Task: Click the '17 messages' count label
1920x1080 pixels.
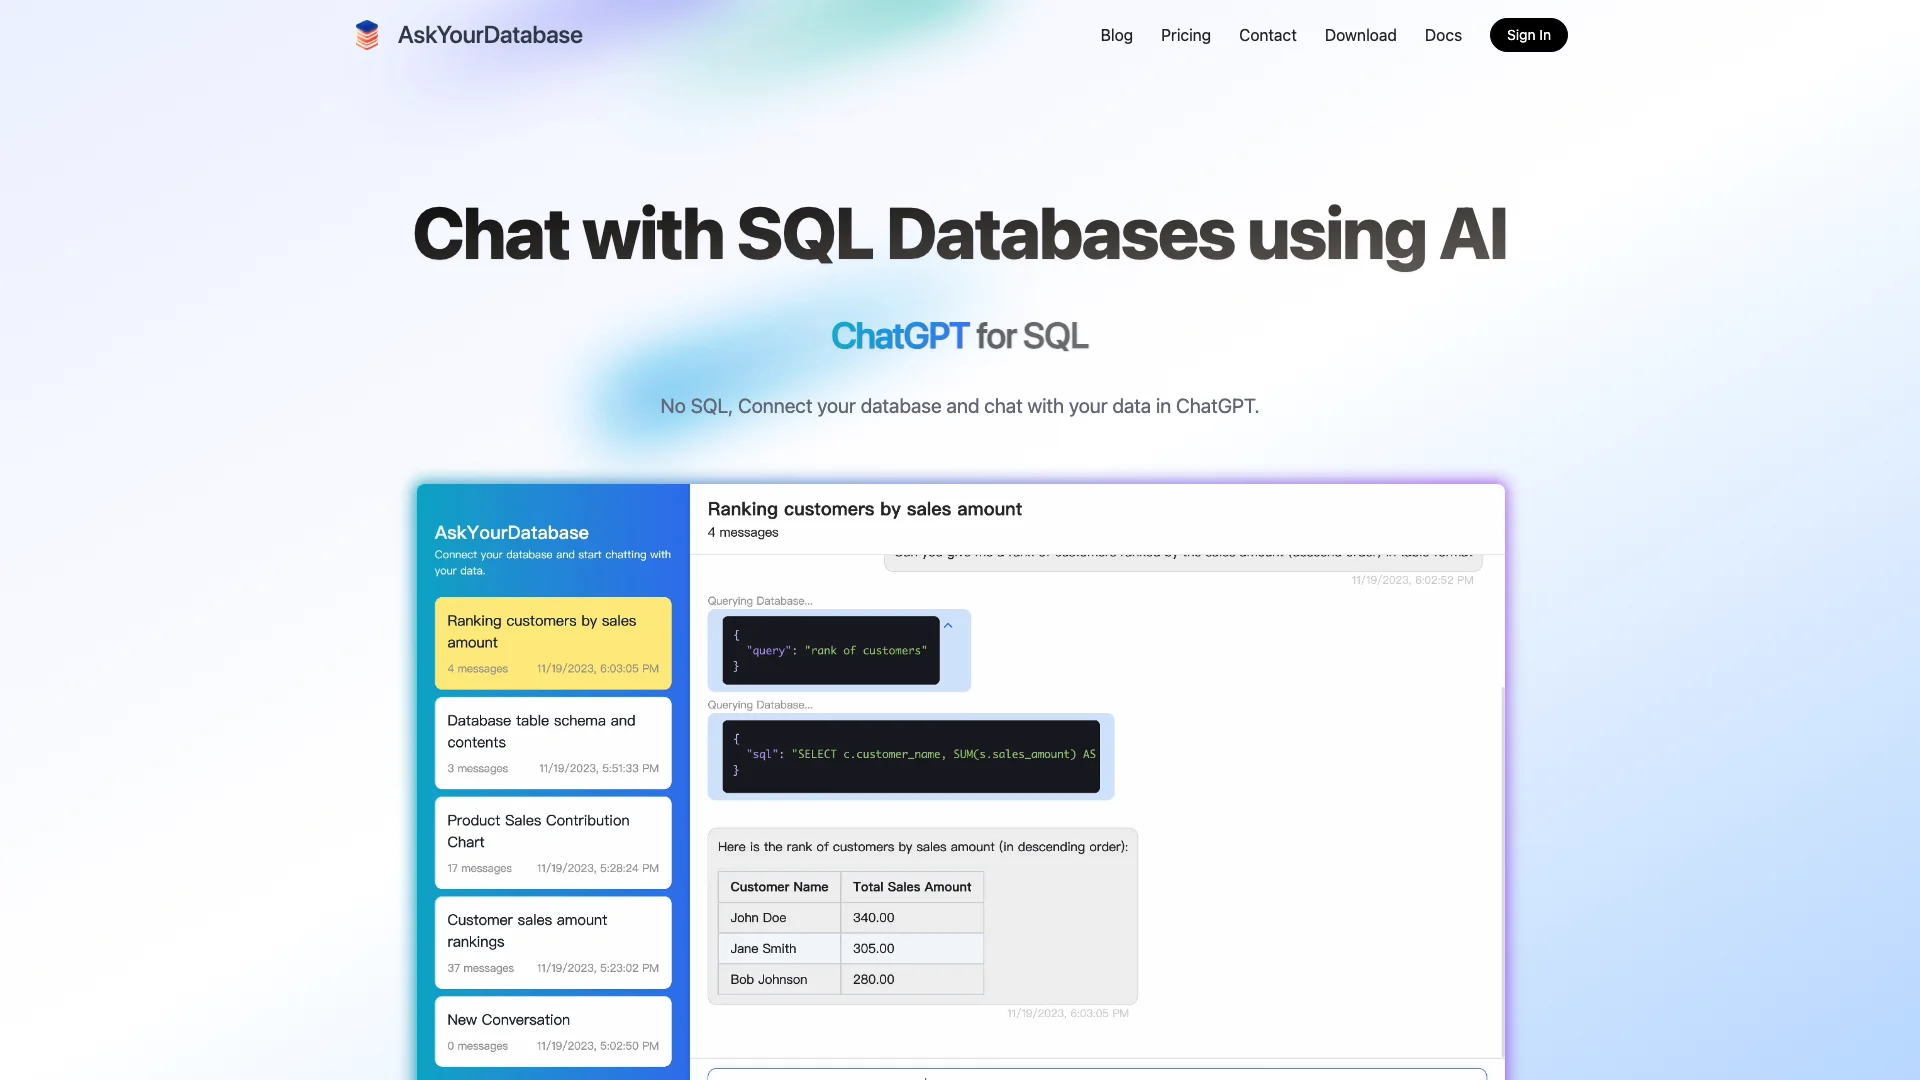Action: click(479, 869)
